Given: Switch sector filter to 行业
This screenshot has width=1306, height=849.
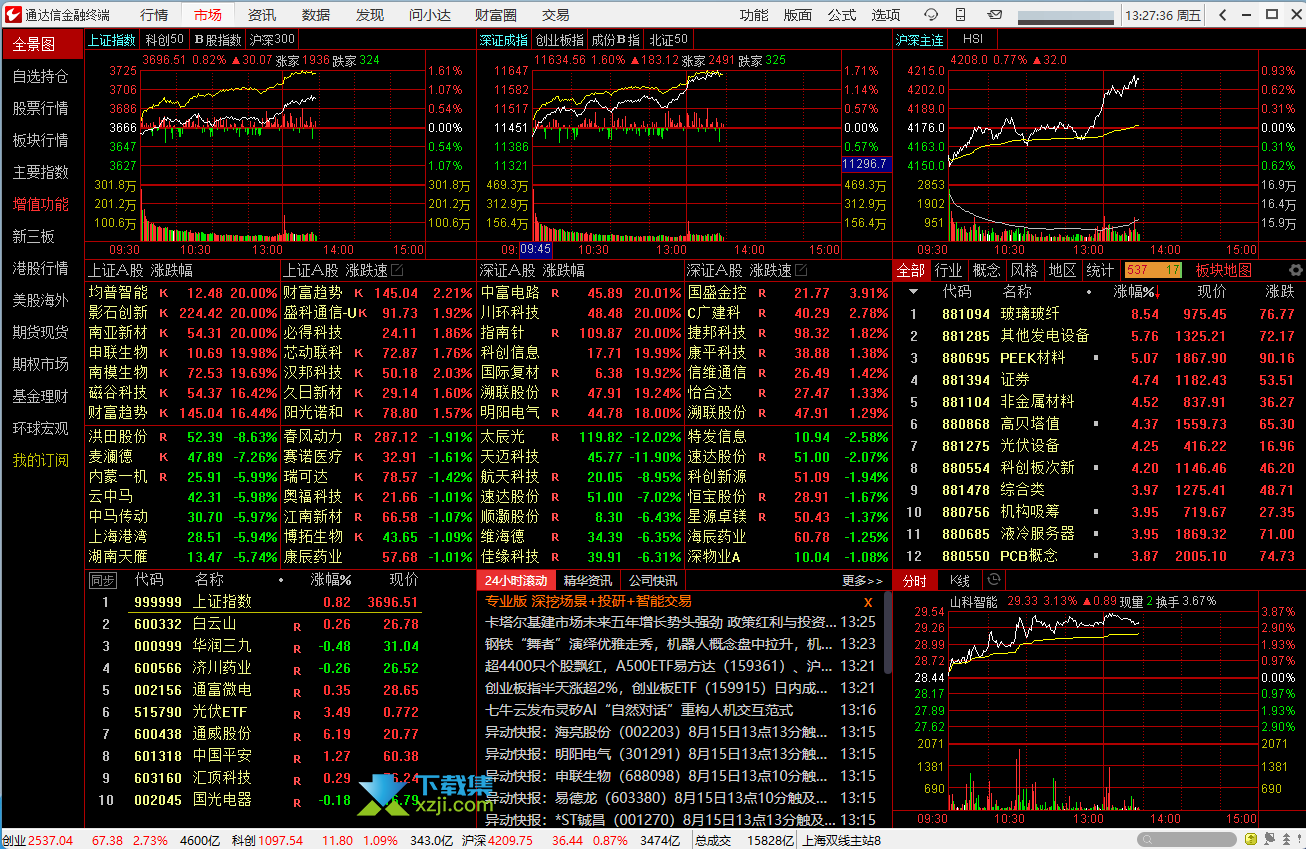Looking at the screenshot, I should coord(949,270).
